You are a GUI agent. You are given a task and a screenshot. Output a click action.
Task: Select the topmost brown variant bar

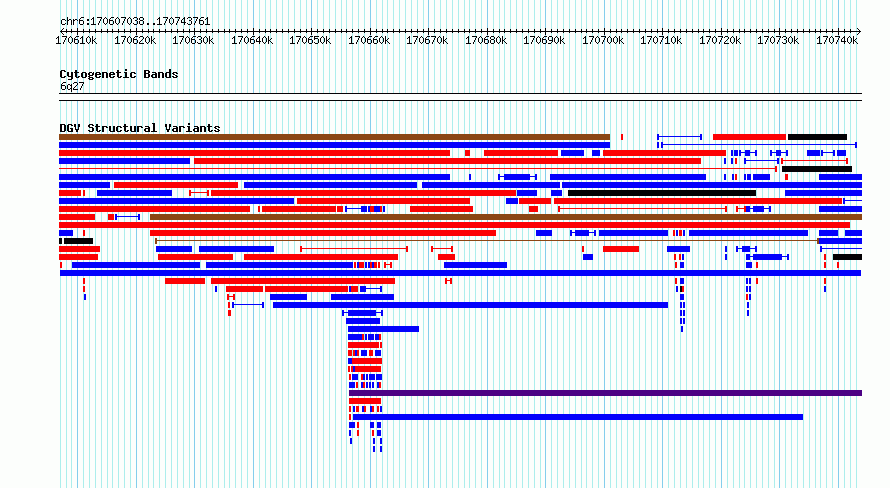[334, 137]
